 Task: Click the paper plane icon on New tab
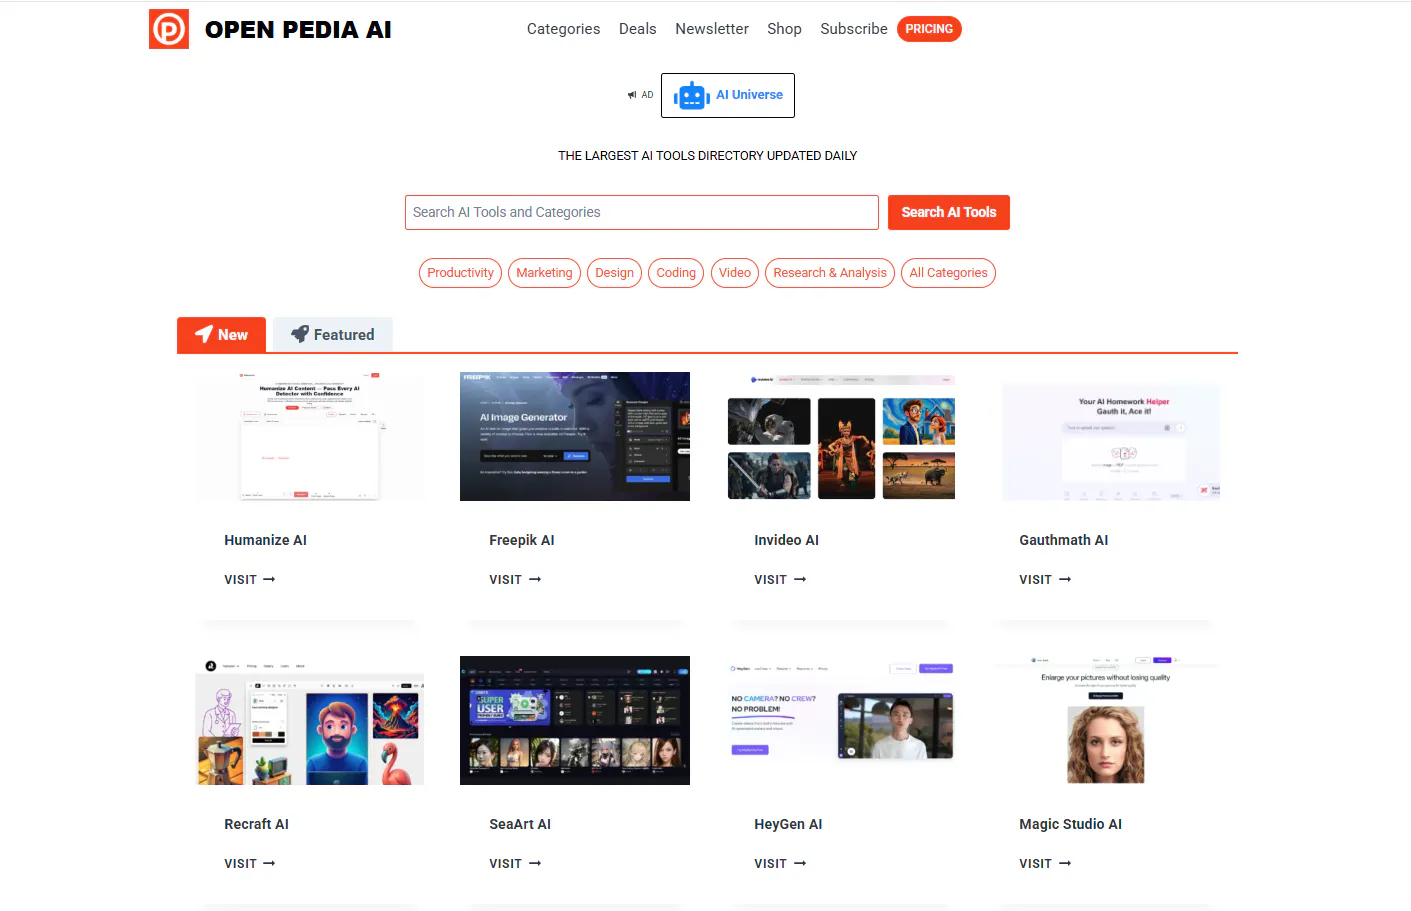click(204, 334)
